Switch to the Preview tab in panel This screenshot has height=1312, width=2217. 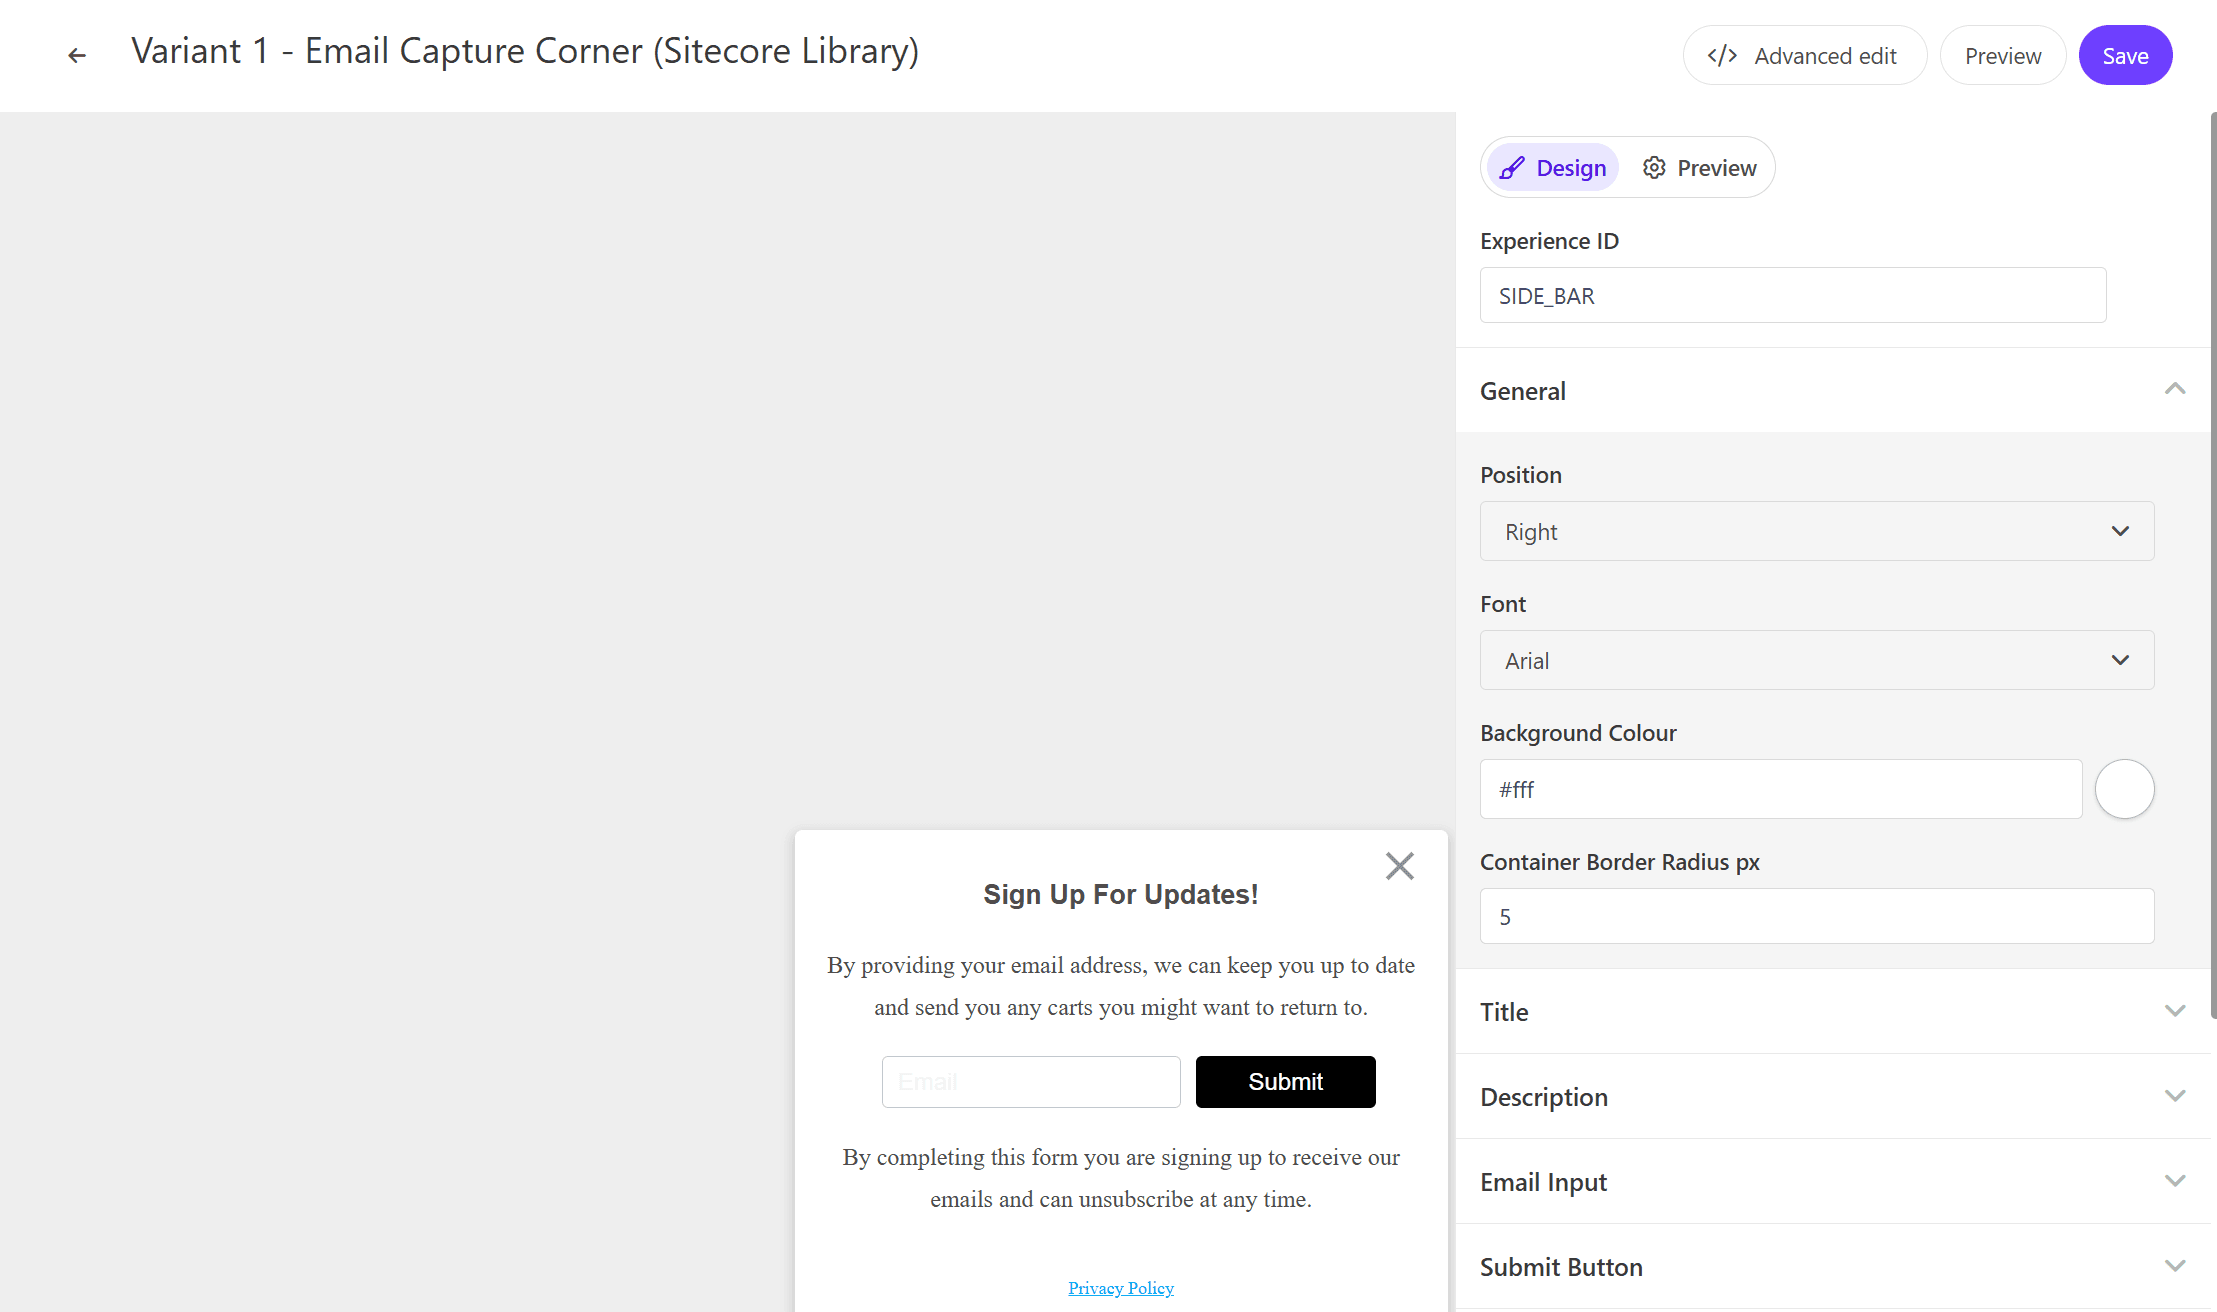point(1699,168)
